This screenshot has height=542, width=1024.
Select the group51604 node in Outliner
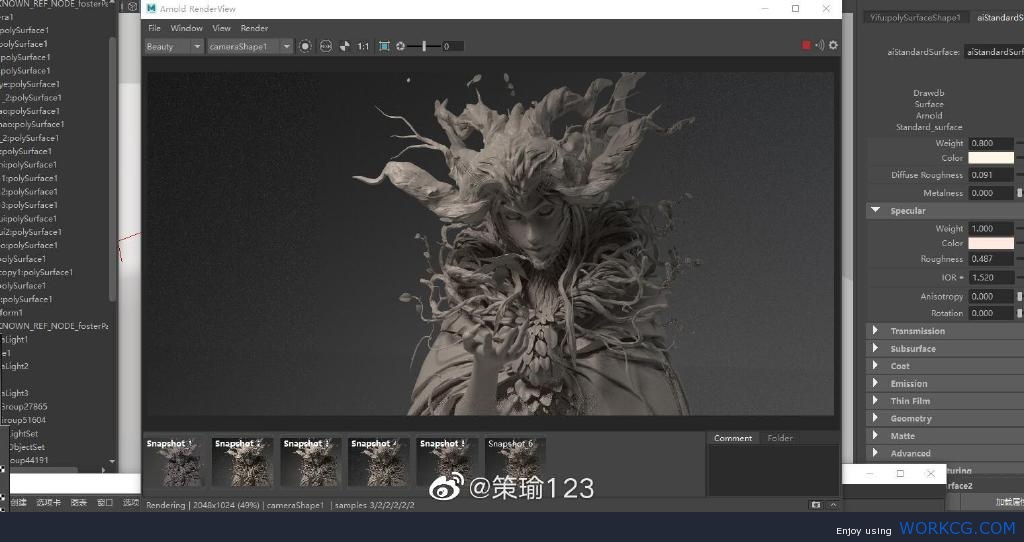[x=23, y=420]
